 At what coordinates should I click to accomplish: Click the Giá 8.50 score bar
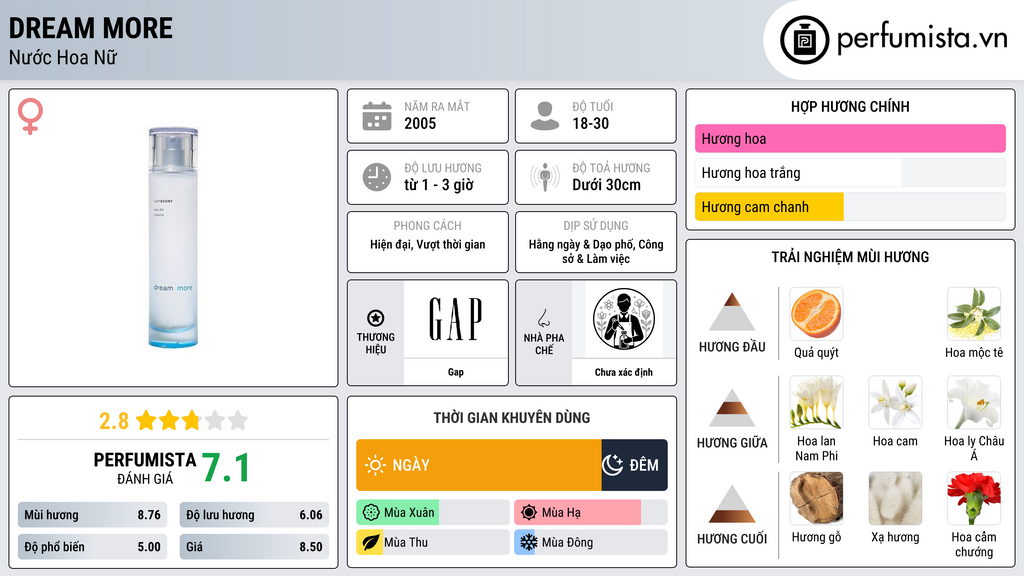(254, 547)
